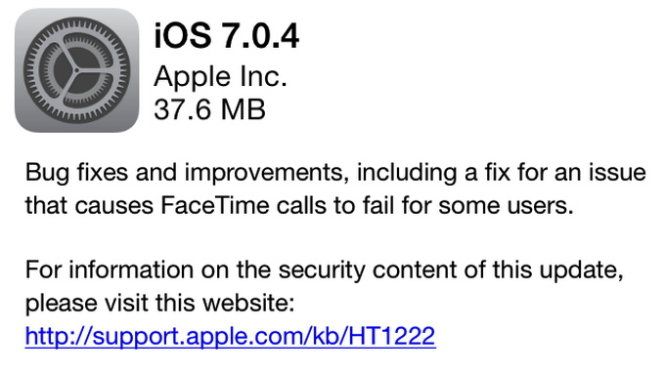Click the 37.6 MB download size
Image resolution: width=665 pixels, height=373 pixels.
click(210, 109)
